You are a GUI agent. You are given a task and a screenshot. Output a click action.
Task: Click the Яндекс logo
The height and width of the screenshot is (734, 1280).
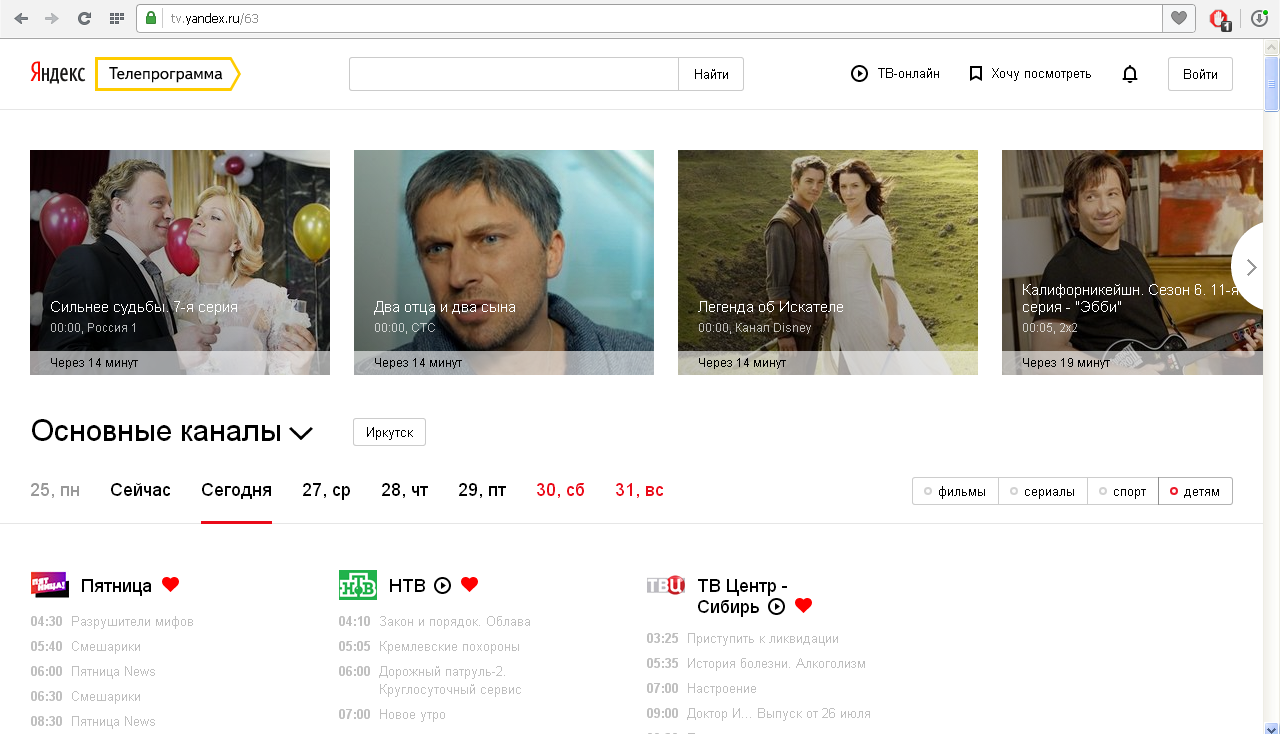(57, 74)
